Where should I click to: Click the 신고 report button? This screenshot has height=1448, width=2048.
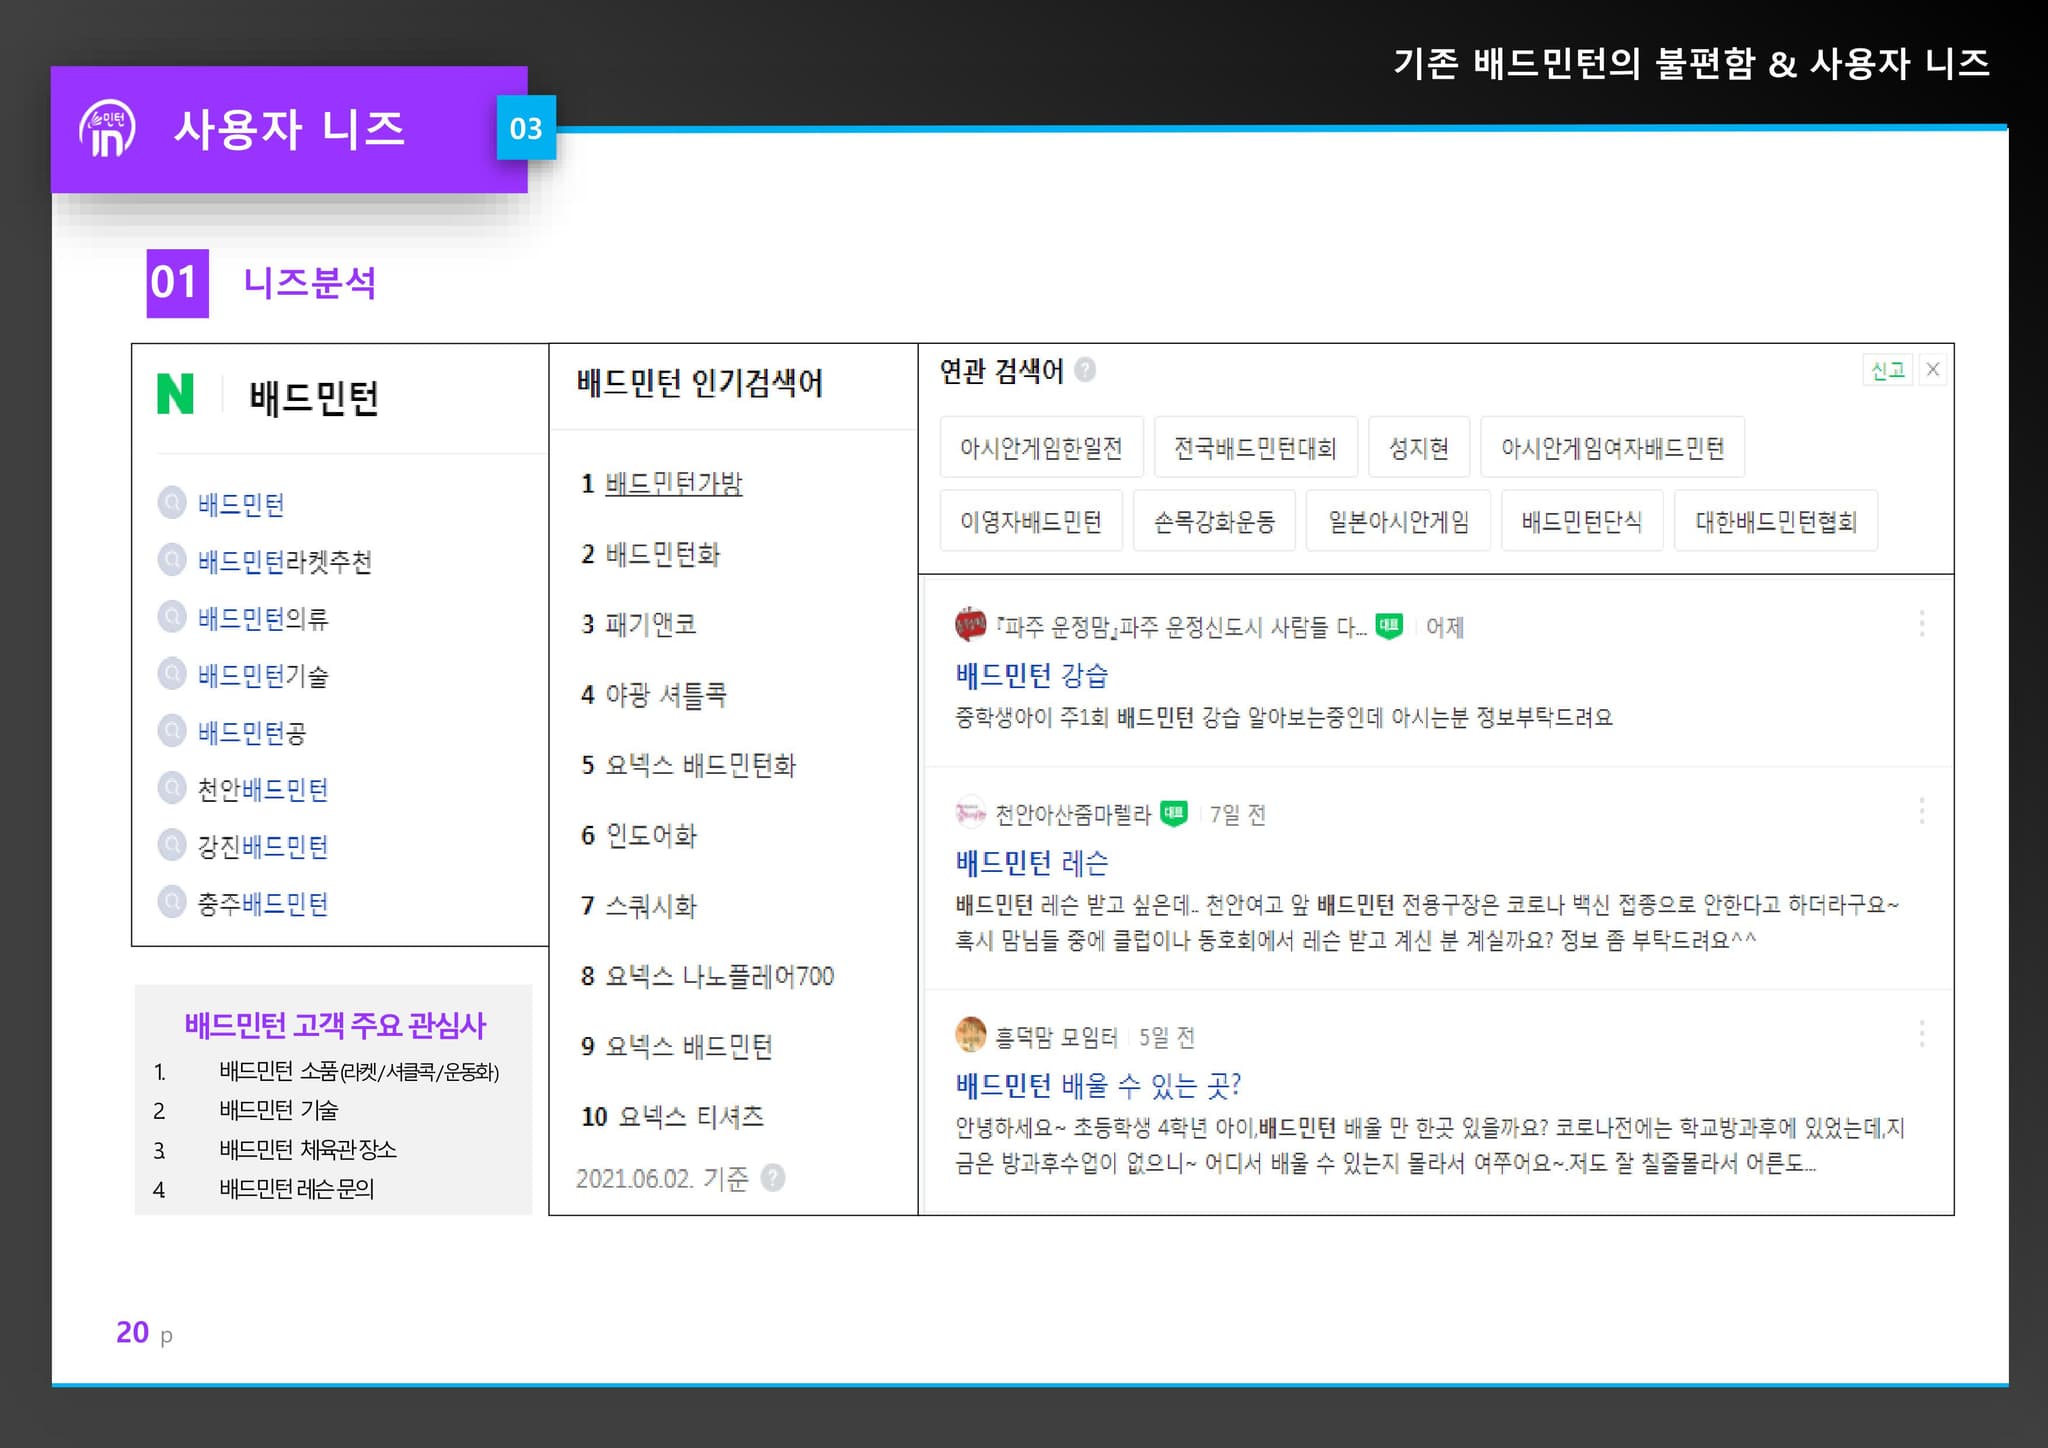(x=1888, y=370)
